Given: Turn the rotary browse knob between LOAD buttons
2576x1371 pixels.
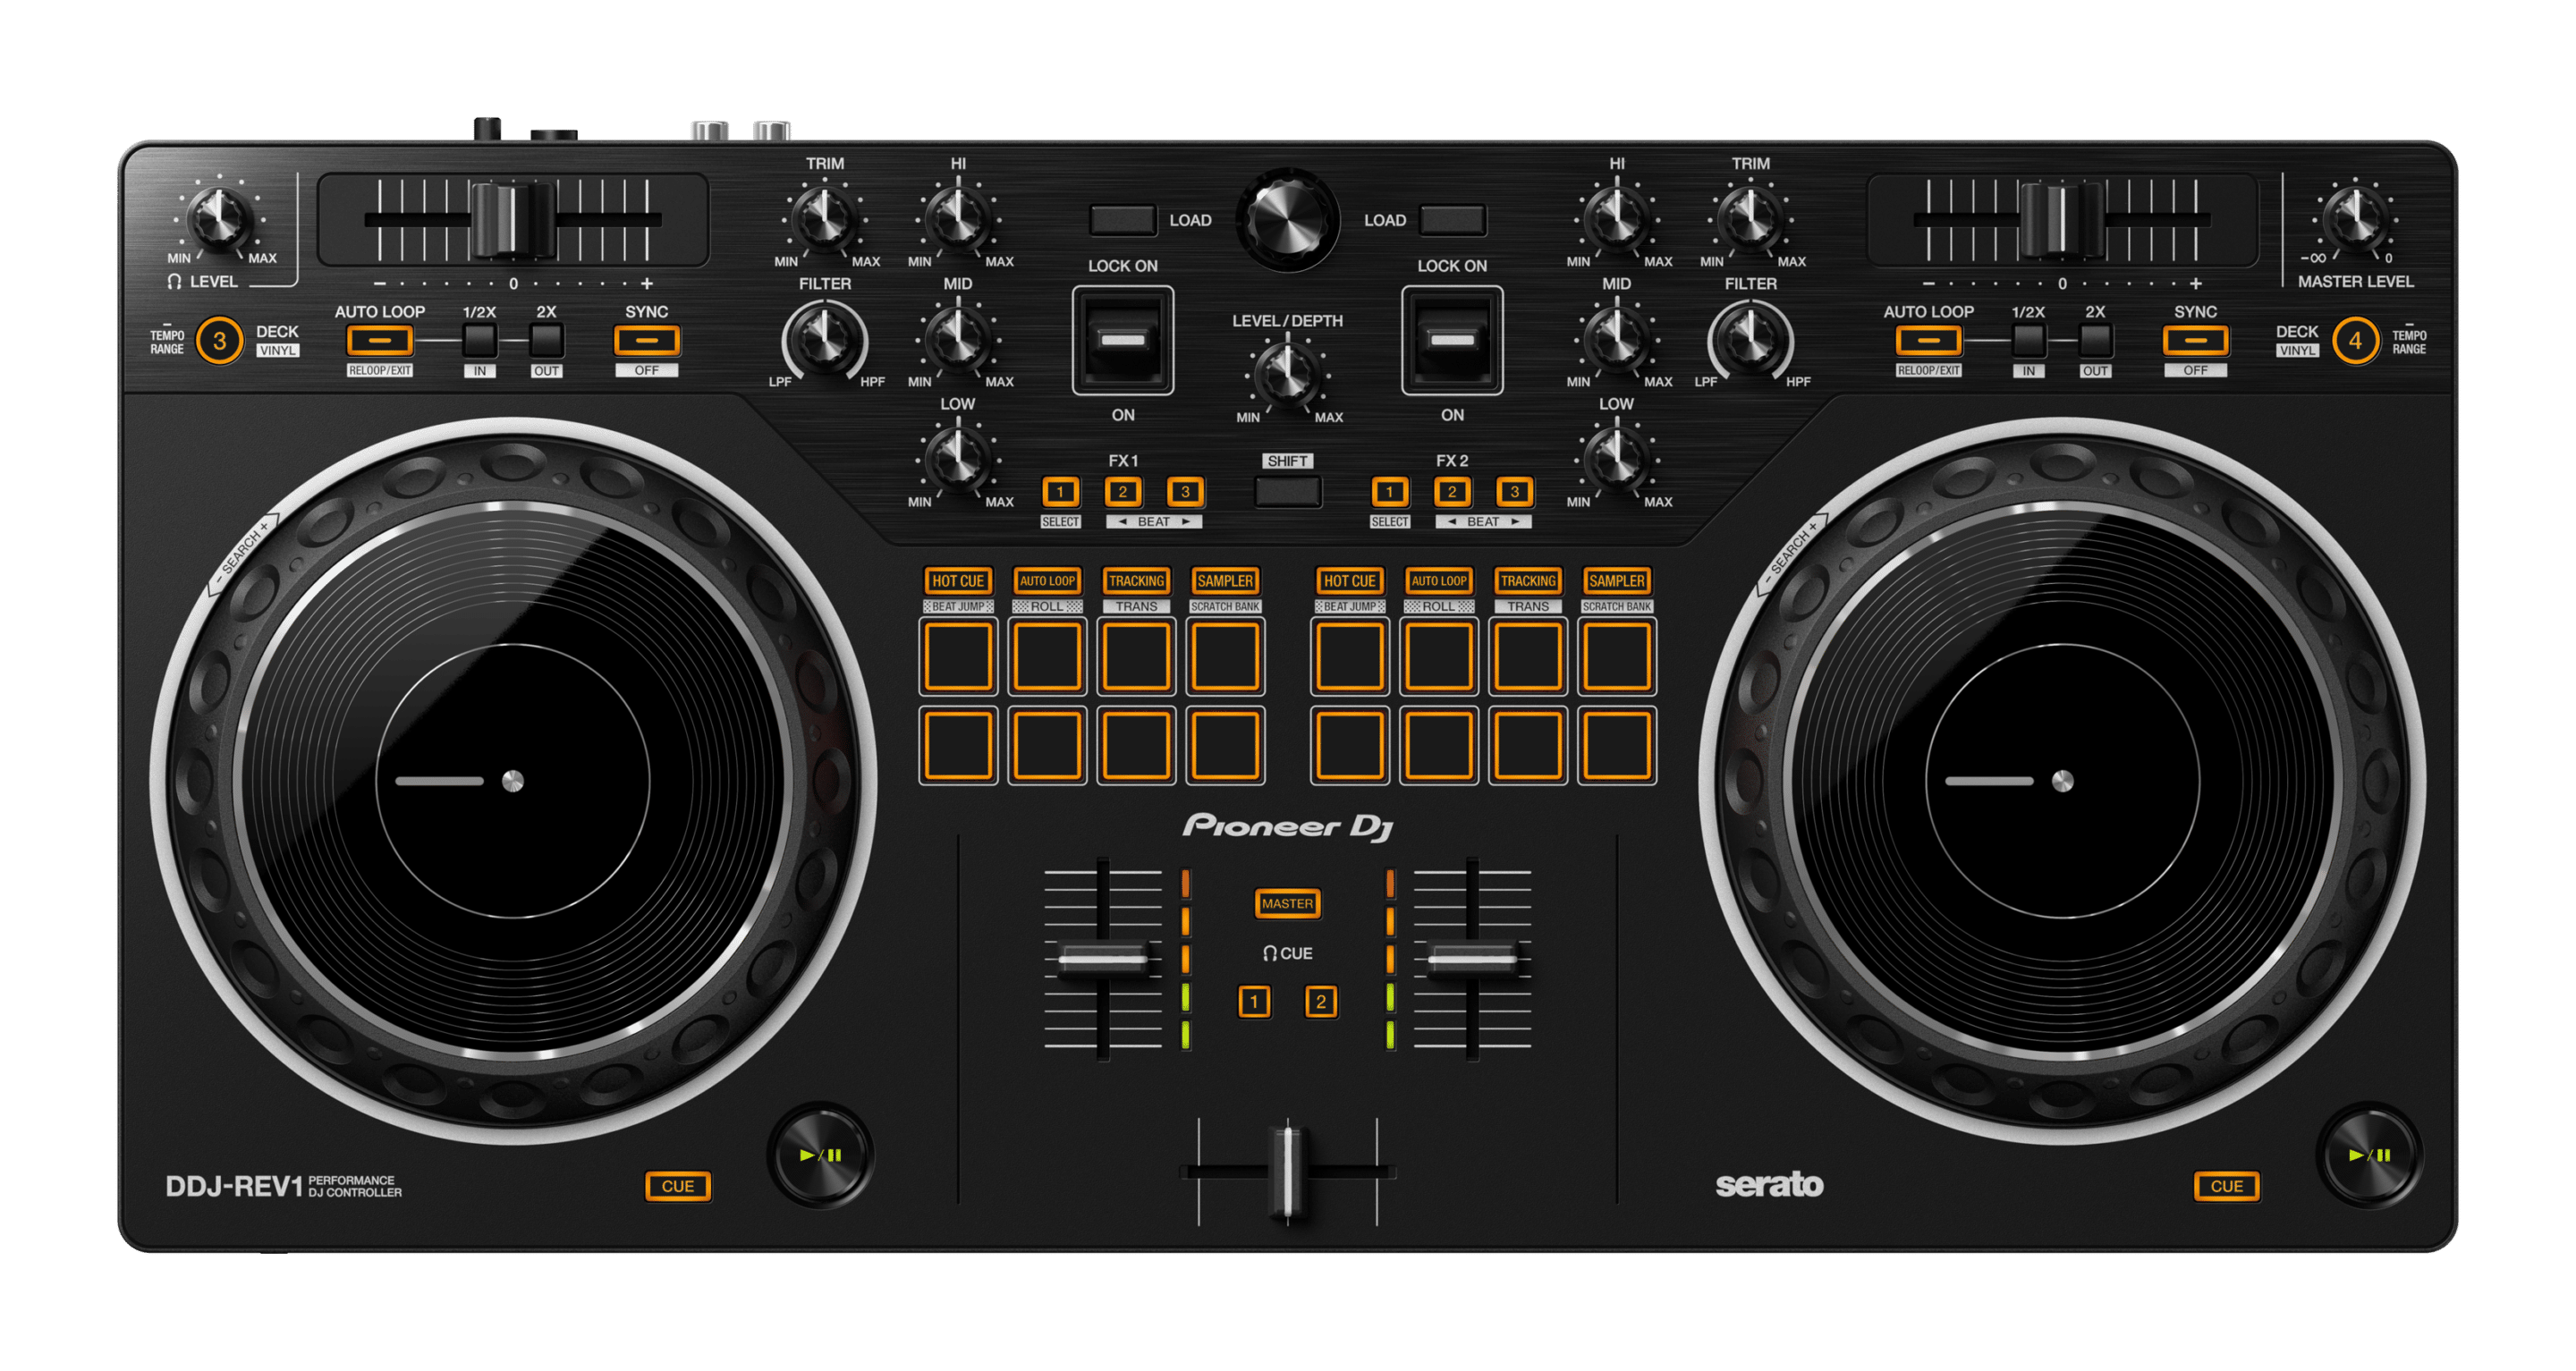Looking at the screenshot, I should click(x=1288, y=220).
